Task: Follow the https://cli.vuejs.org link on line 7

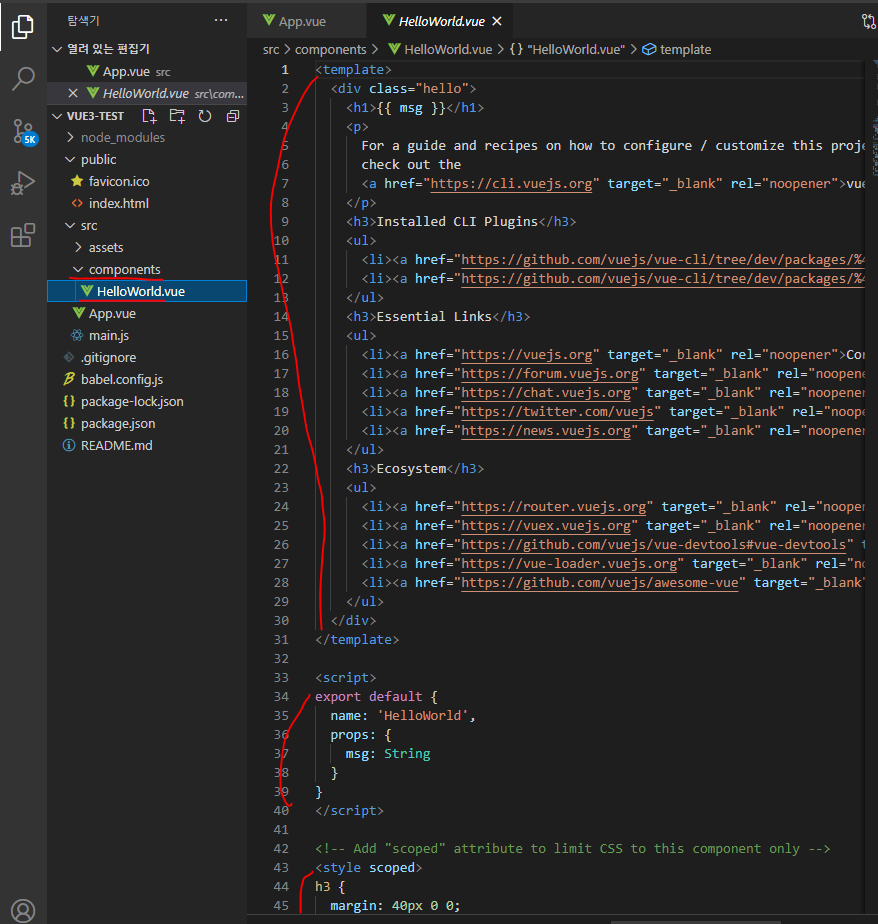Action: point(511,184)
